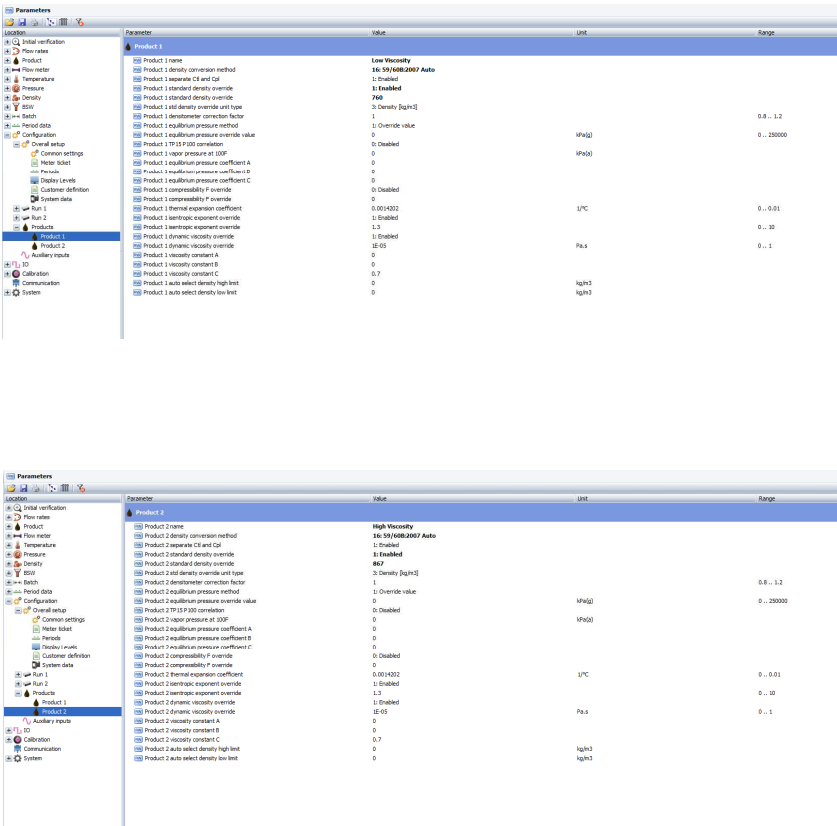Click Temperature thermometer icon in Product 1 window
The image size is (837, 826).
pos(16,79)
